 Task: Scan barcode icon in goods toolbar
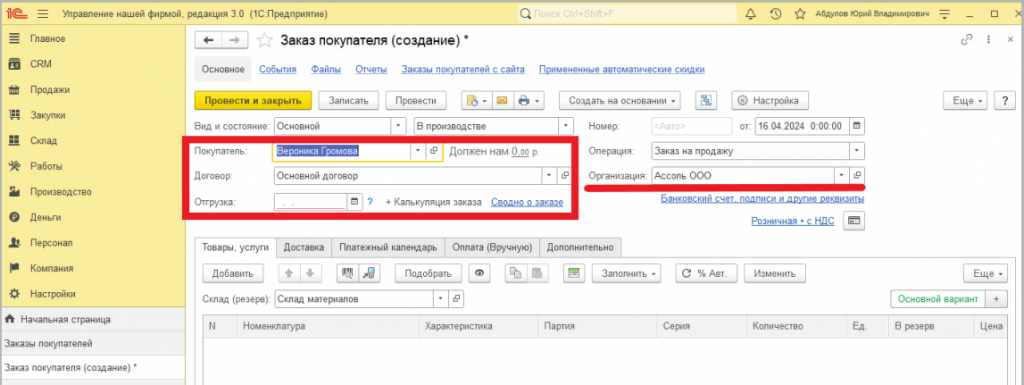(348, 273)
